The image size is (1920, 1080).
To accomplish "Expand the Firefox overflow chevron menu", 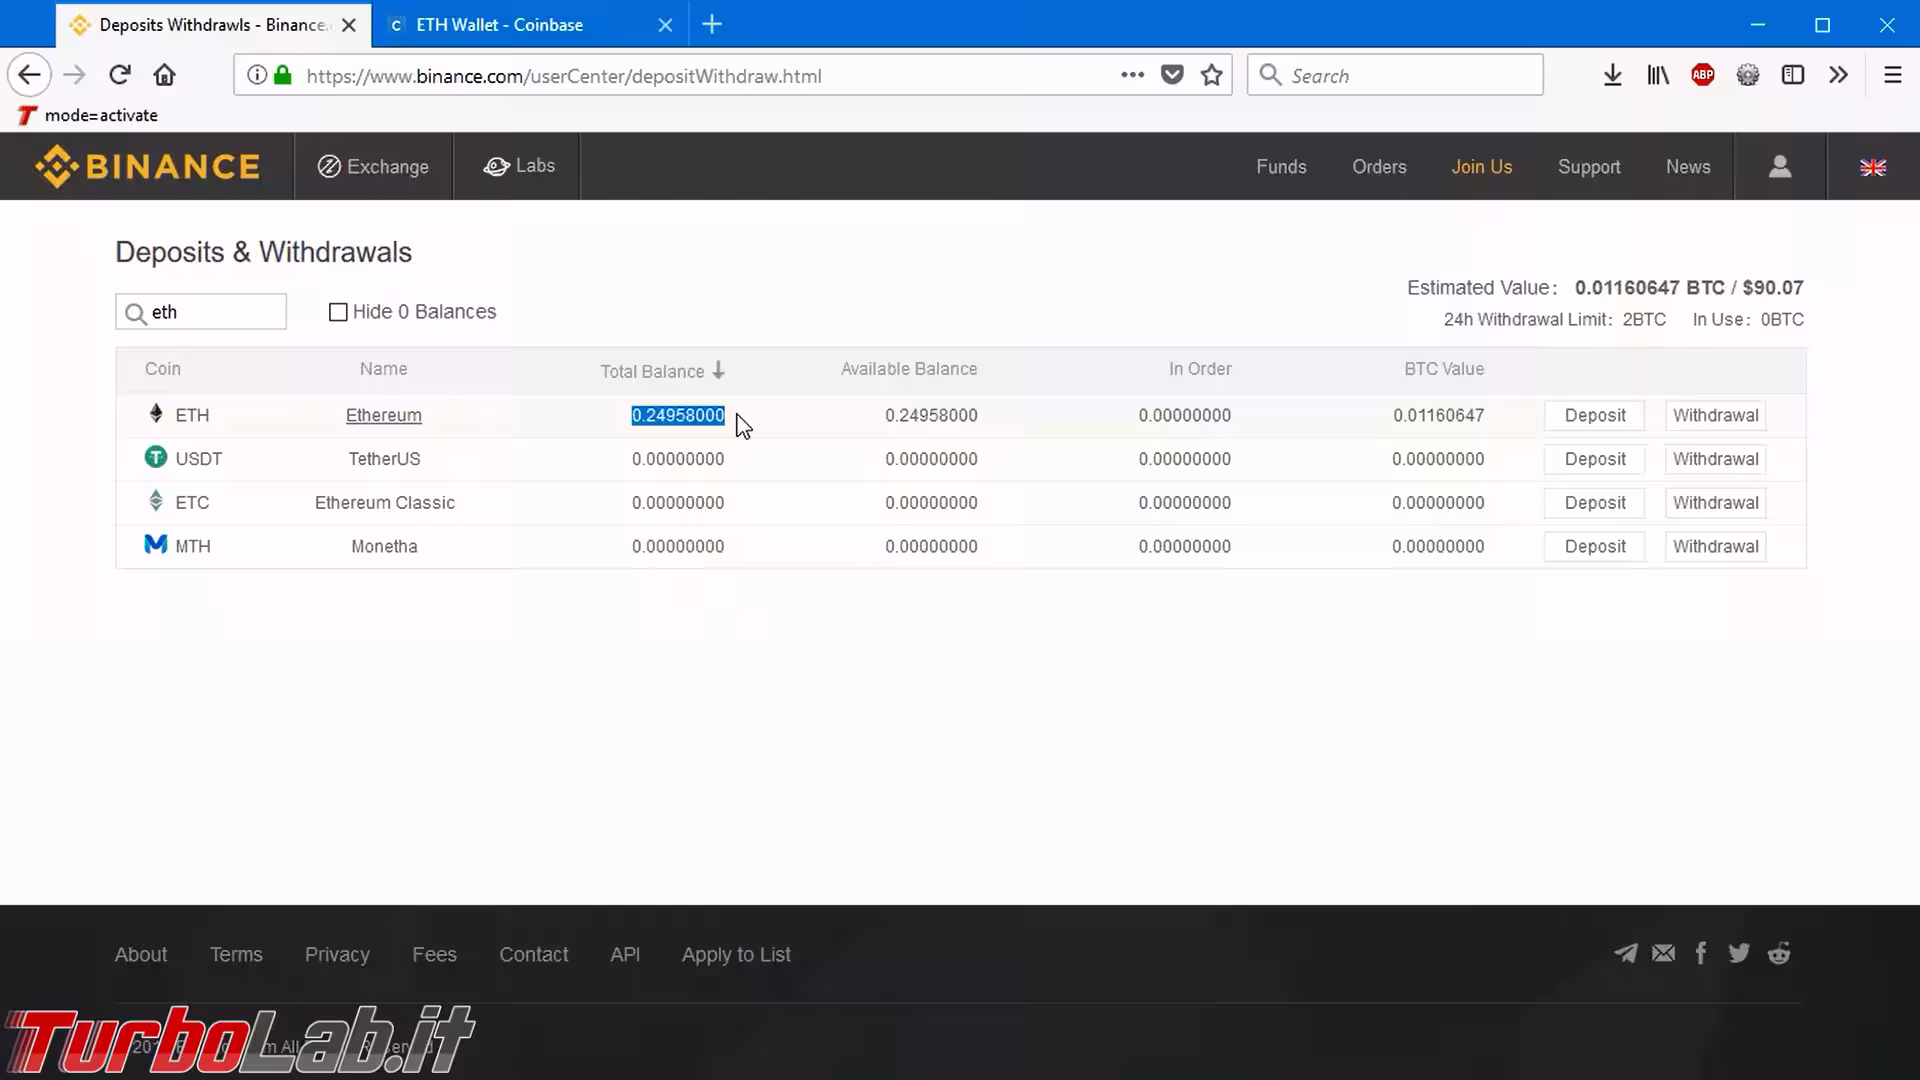I will click(1838, 75).
